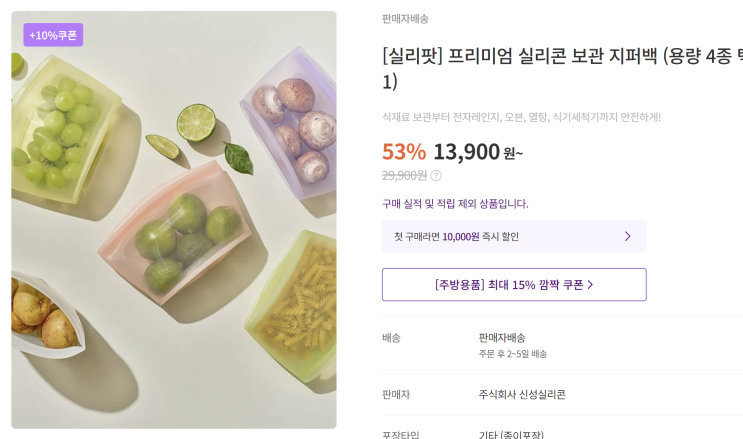Click seller name 주식회사 신성실리콘
The height and width of the screenshot is (439, 743).
(x=522, y=394)
